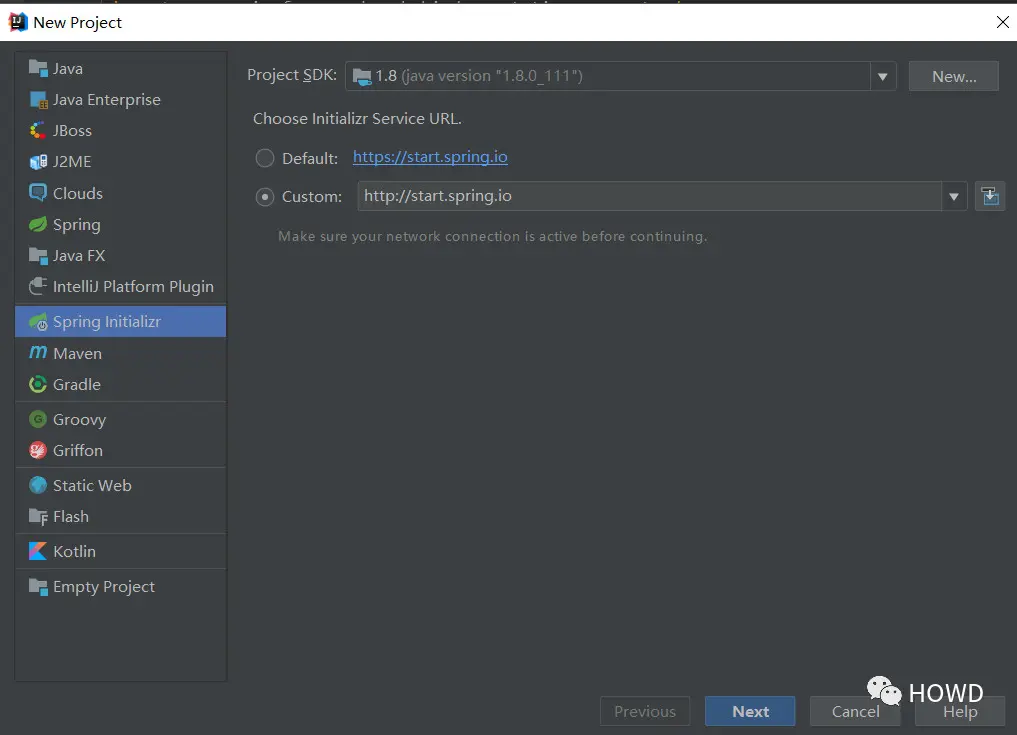Click the Flash icon
Image resolution: width=1017 pixels, height=735 pixels.
coord(38,516)
